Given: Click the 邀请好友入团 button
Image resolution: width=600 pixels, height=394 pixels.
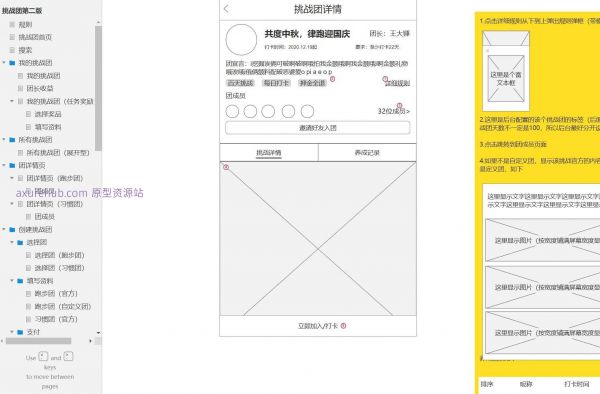Looking at the screenshot, I should [318, 128].
